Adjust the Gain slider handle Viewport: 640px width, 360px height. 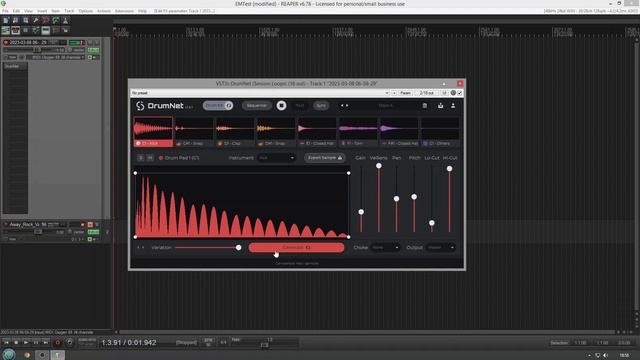361,212
